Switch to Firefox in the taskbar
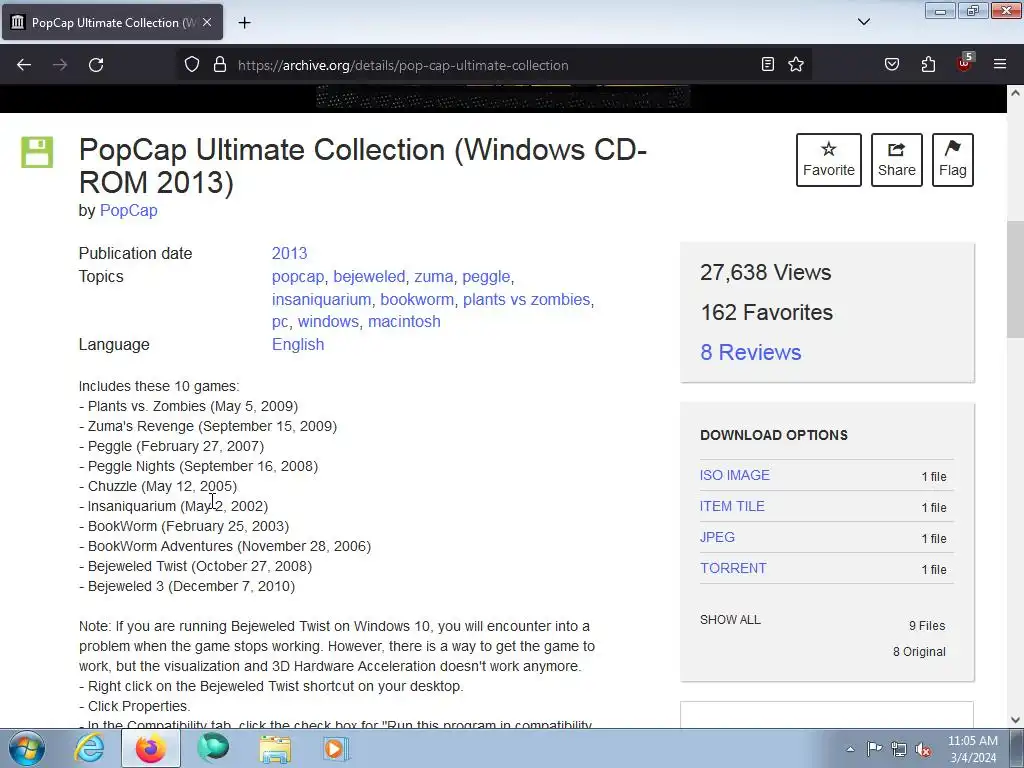 151,748
